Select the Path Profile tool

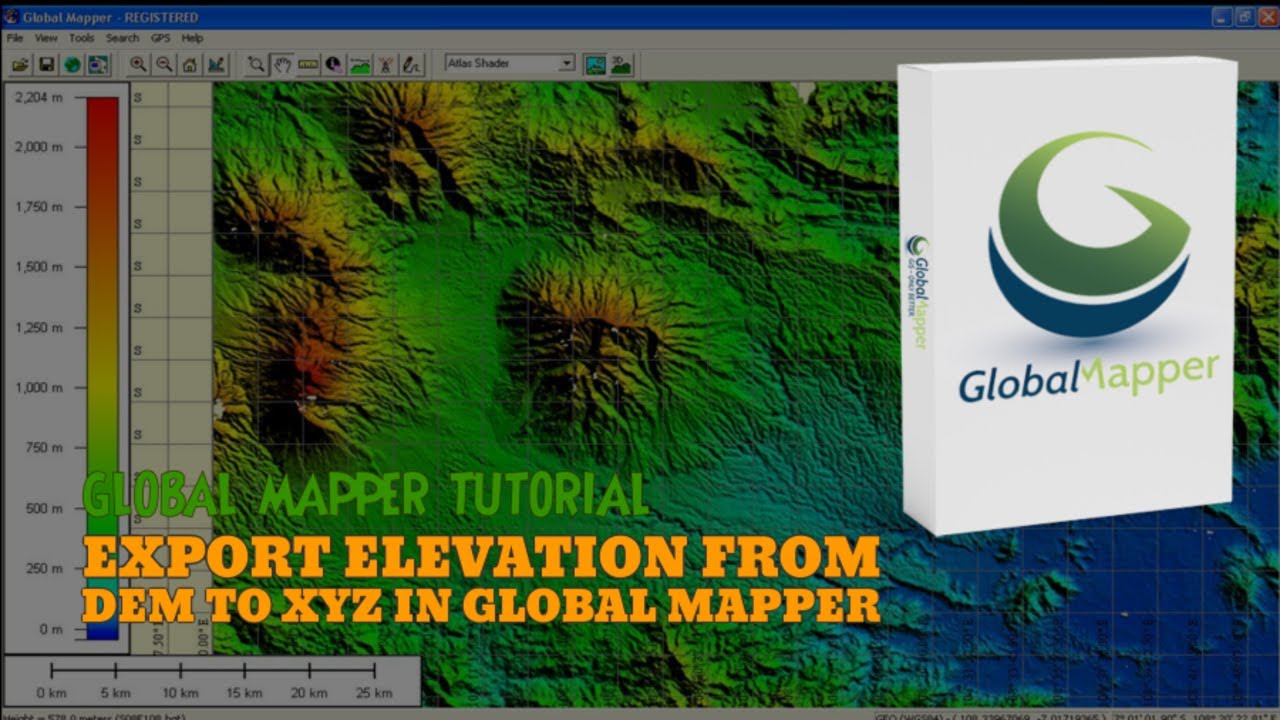tap(360, 64)
